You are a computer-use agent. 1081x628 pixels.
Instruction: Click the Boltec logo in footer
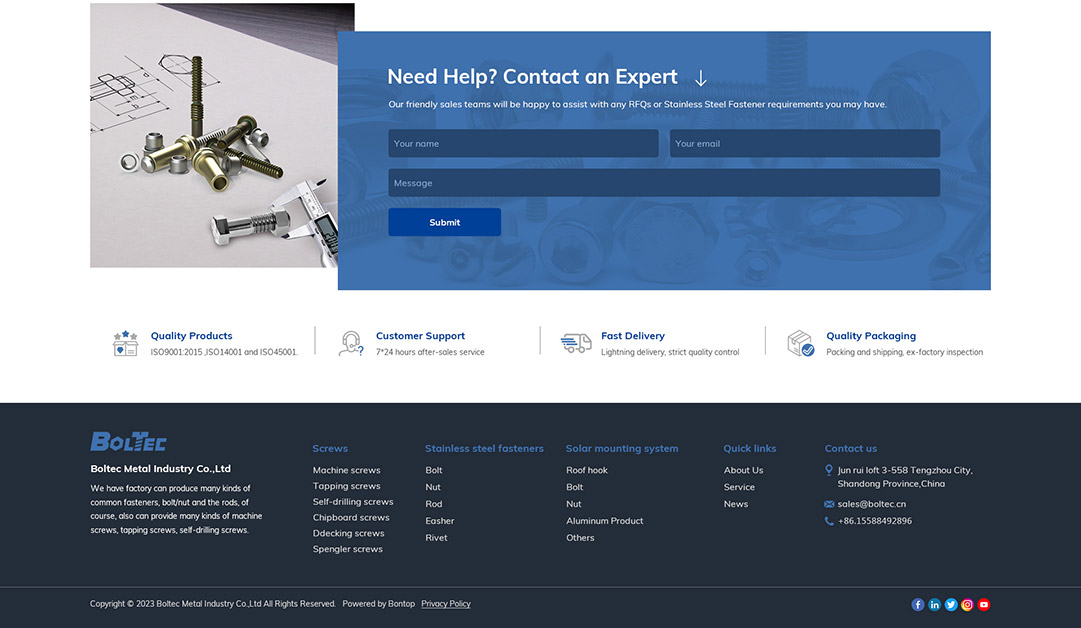pyautogui.click(x=129, y=441)
